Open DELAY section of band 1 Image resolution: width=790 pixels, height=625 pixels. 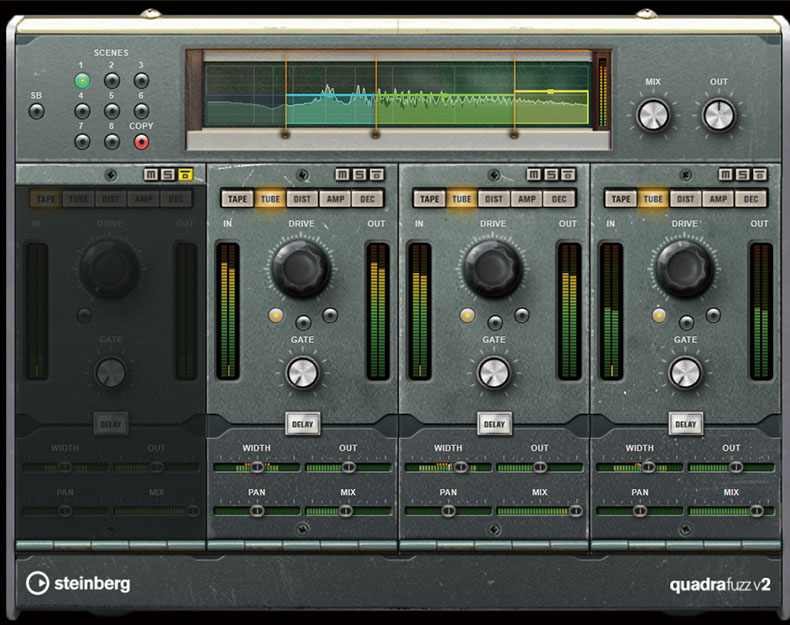coord(111,424)
